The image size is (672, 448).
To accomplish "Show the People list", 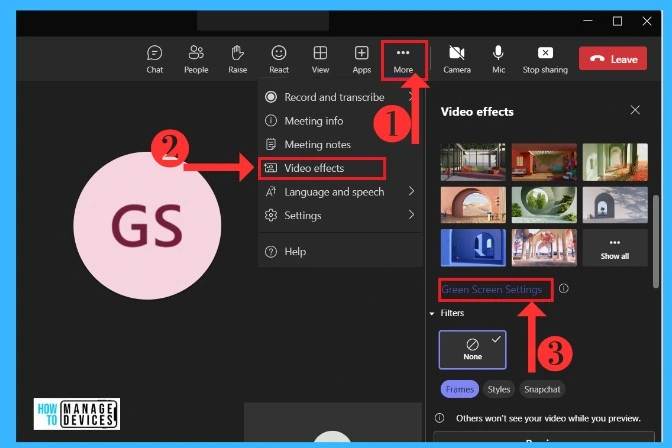I will point(196,59).
